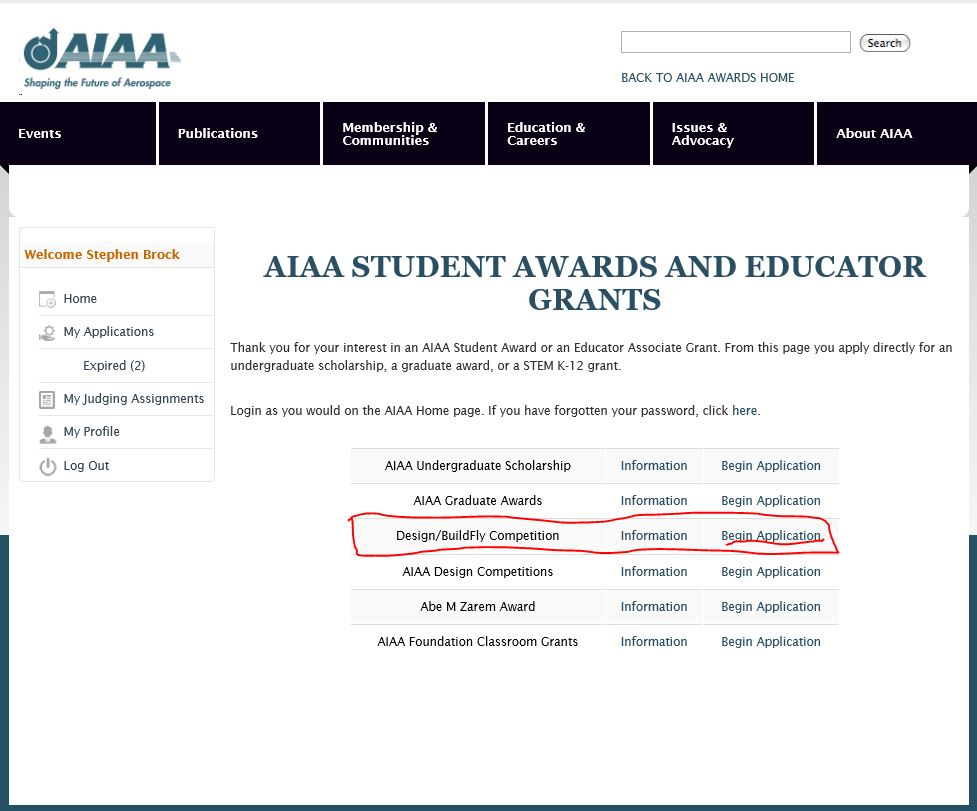This screenshot has width=977, height=811.
Task: Open Back to AIAA Awards Home link
Action: tap(707, 78)
